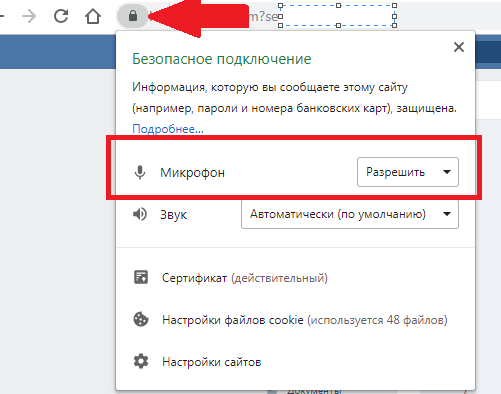Click the address bar URL text
This screenshot has width=501, height=394.
point(263,16)
